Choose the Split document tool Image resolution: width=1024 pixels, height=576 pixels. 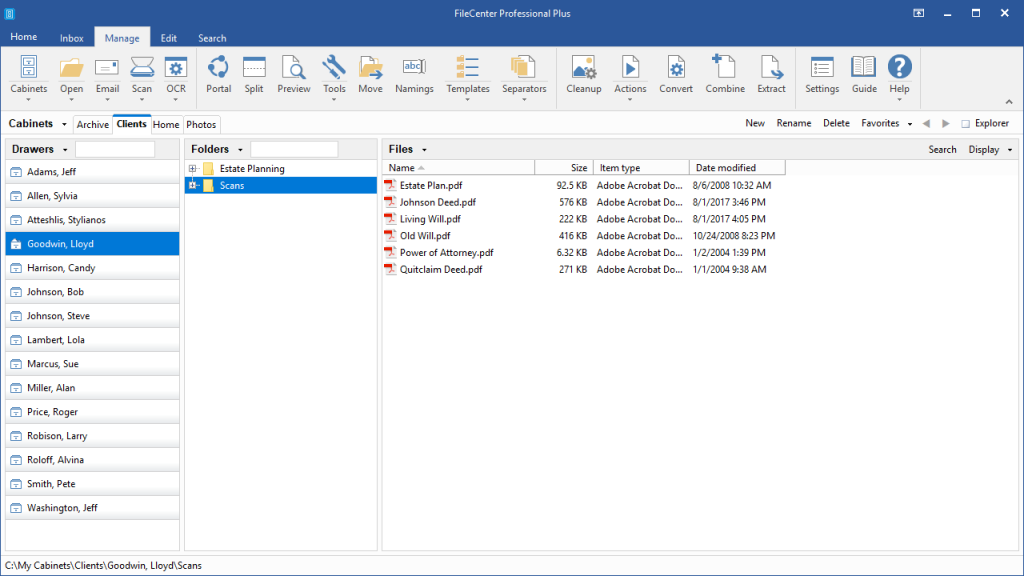(x=254, y=75)
